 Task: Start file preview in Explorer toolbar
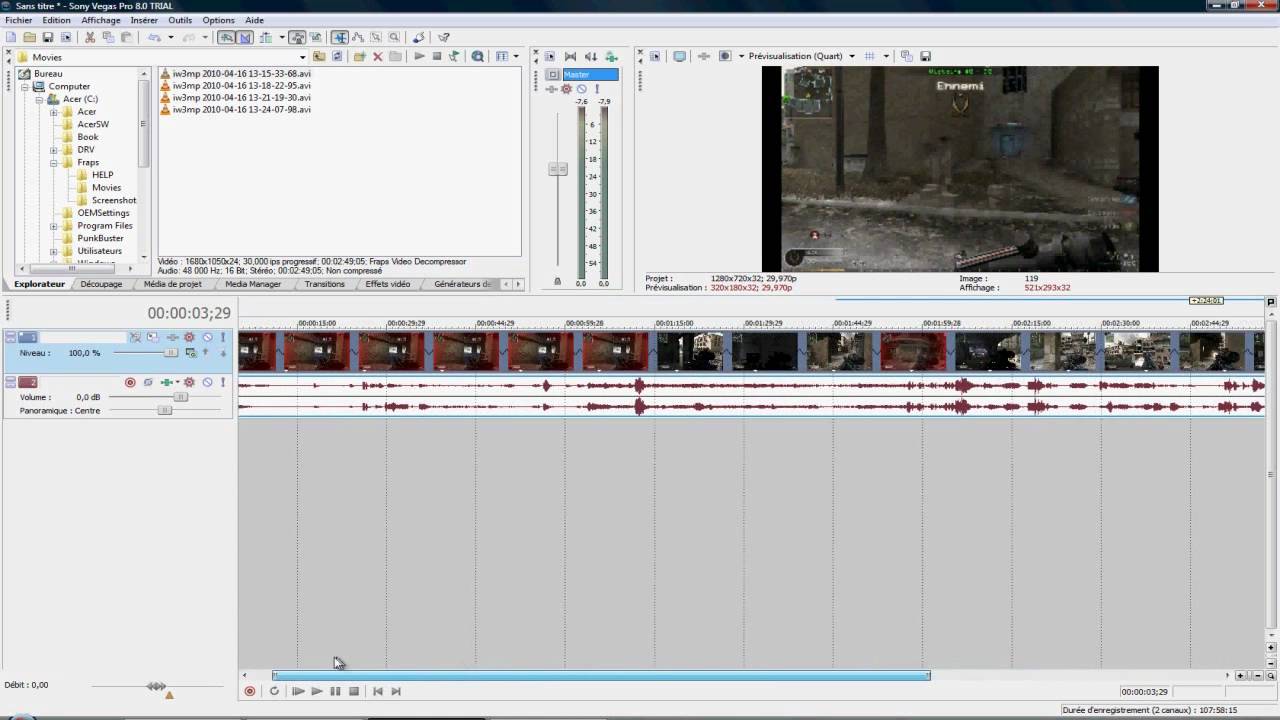pyautogui.click(x=419, y=56)
